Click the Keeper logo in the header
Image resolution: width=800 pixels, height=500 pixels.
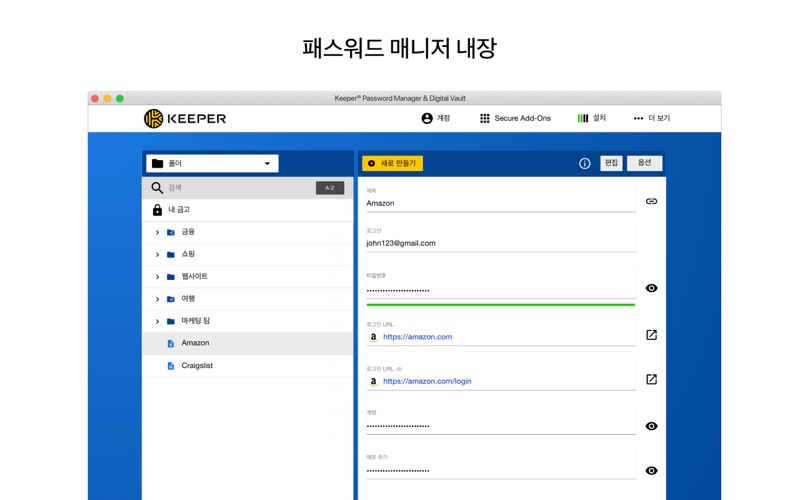[185, 119]
